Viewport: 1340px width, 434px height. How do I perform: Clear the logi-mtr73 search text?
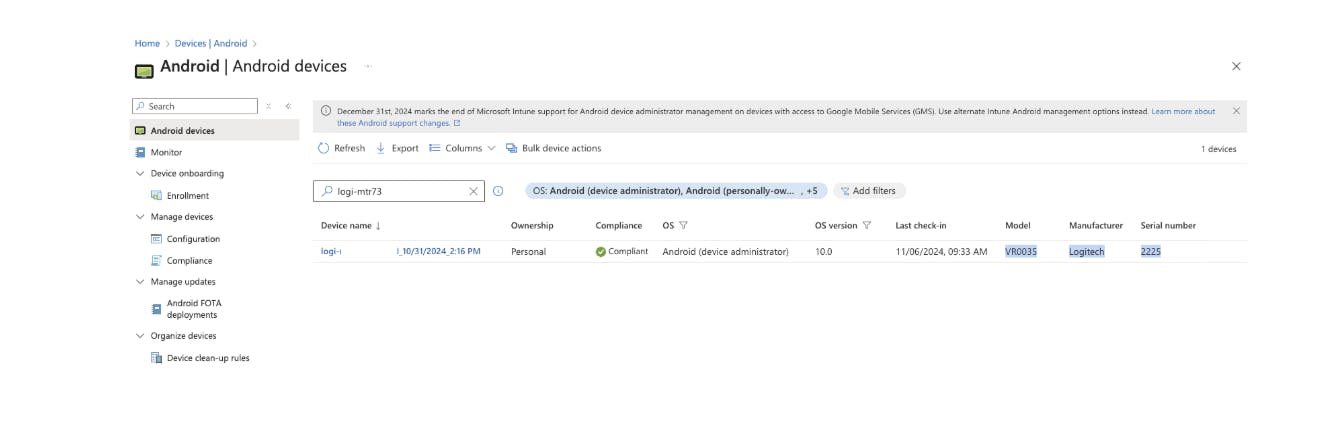point(474,191)
